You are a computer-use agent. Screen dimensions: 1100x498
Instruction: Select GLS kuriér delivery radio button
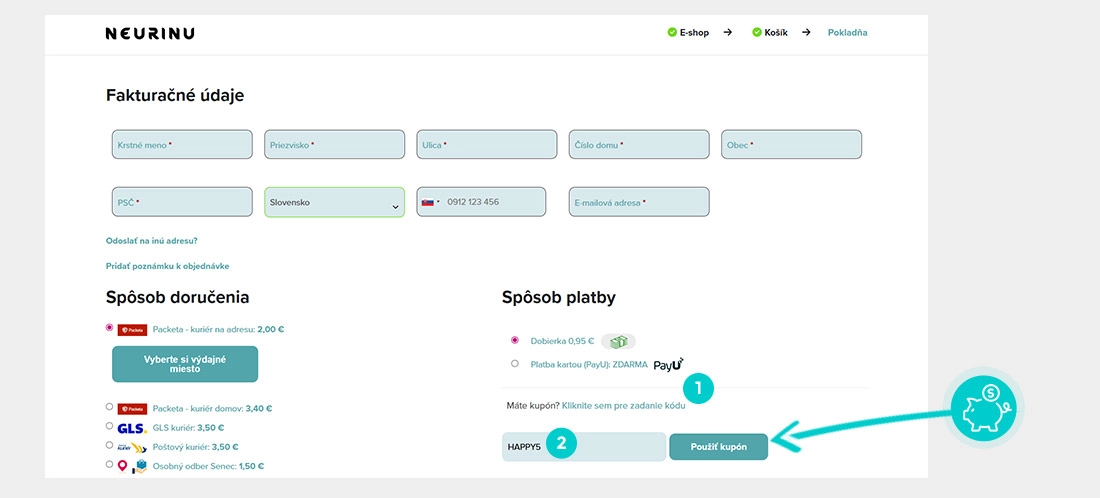[109, 425]
